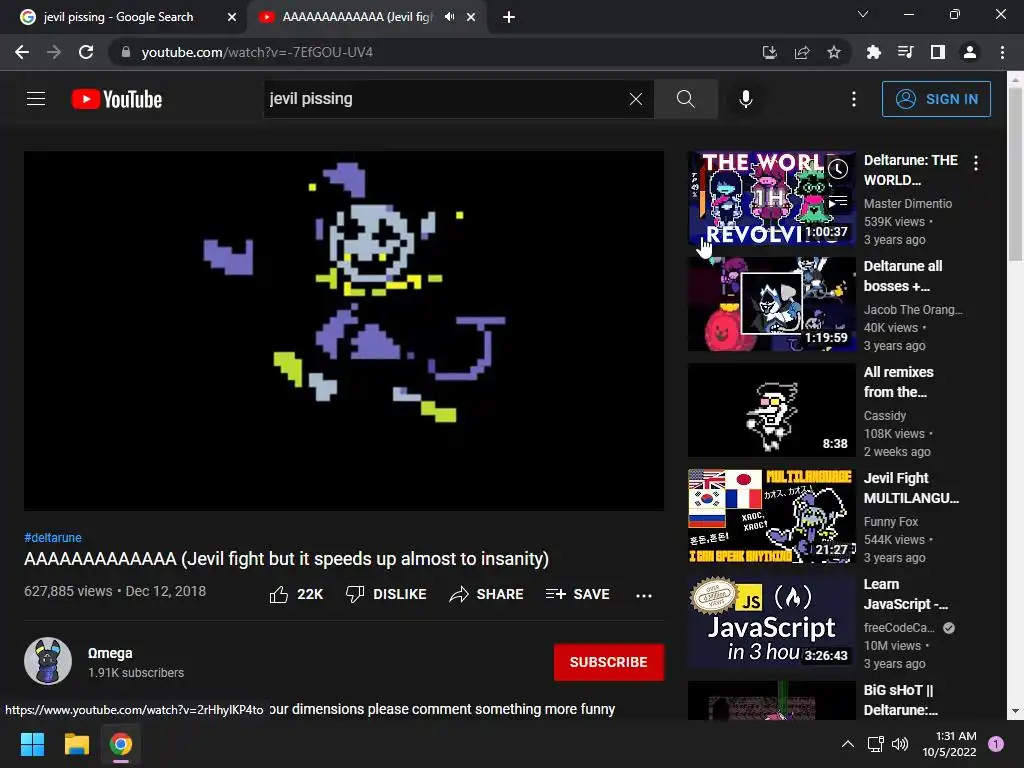The image size is (1024, 768).
Task: Bookmark this page with star
Action: (x=834, y=52)
